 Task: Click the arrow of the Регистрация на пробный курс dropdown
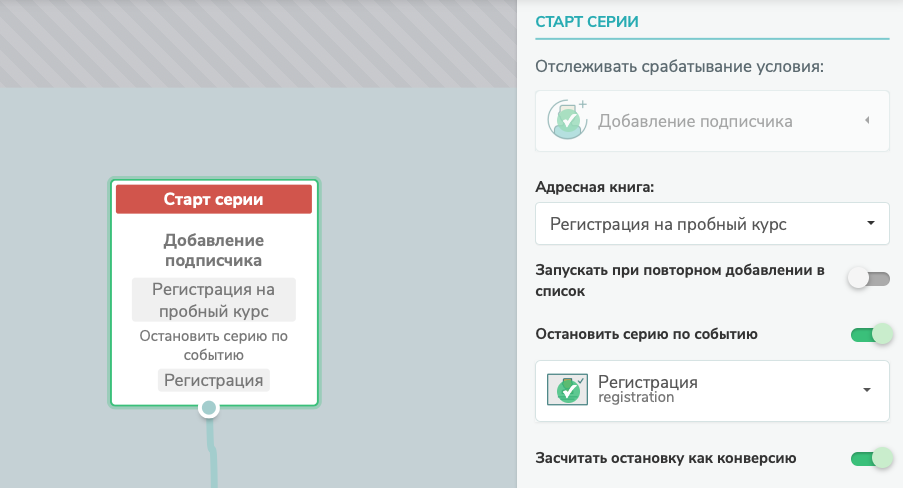point(871,223)
